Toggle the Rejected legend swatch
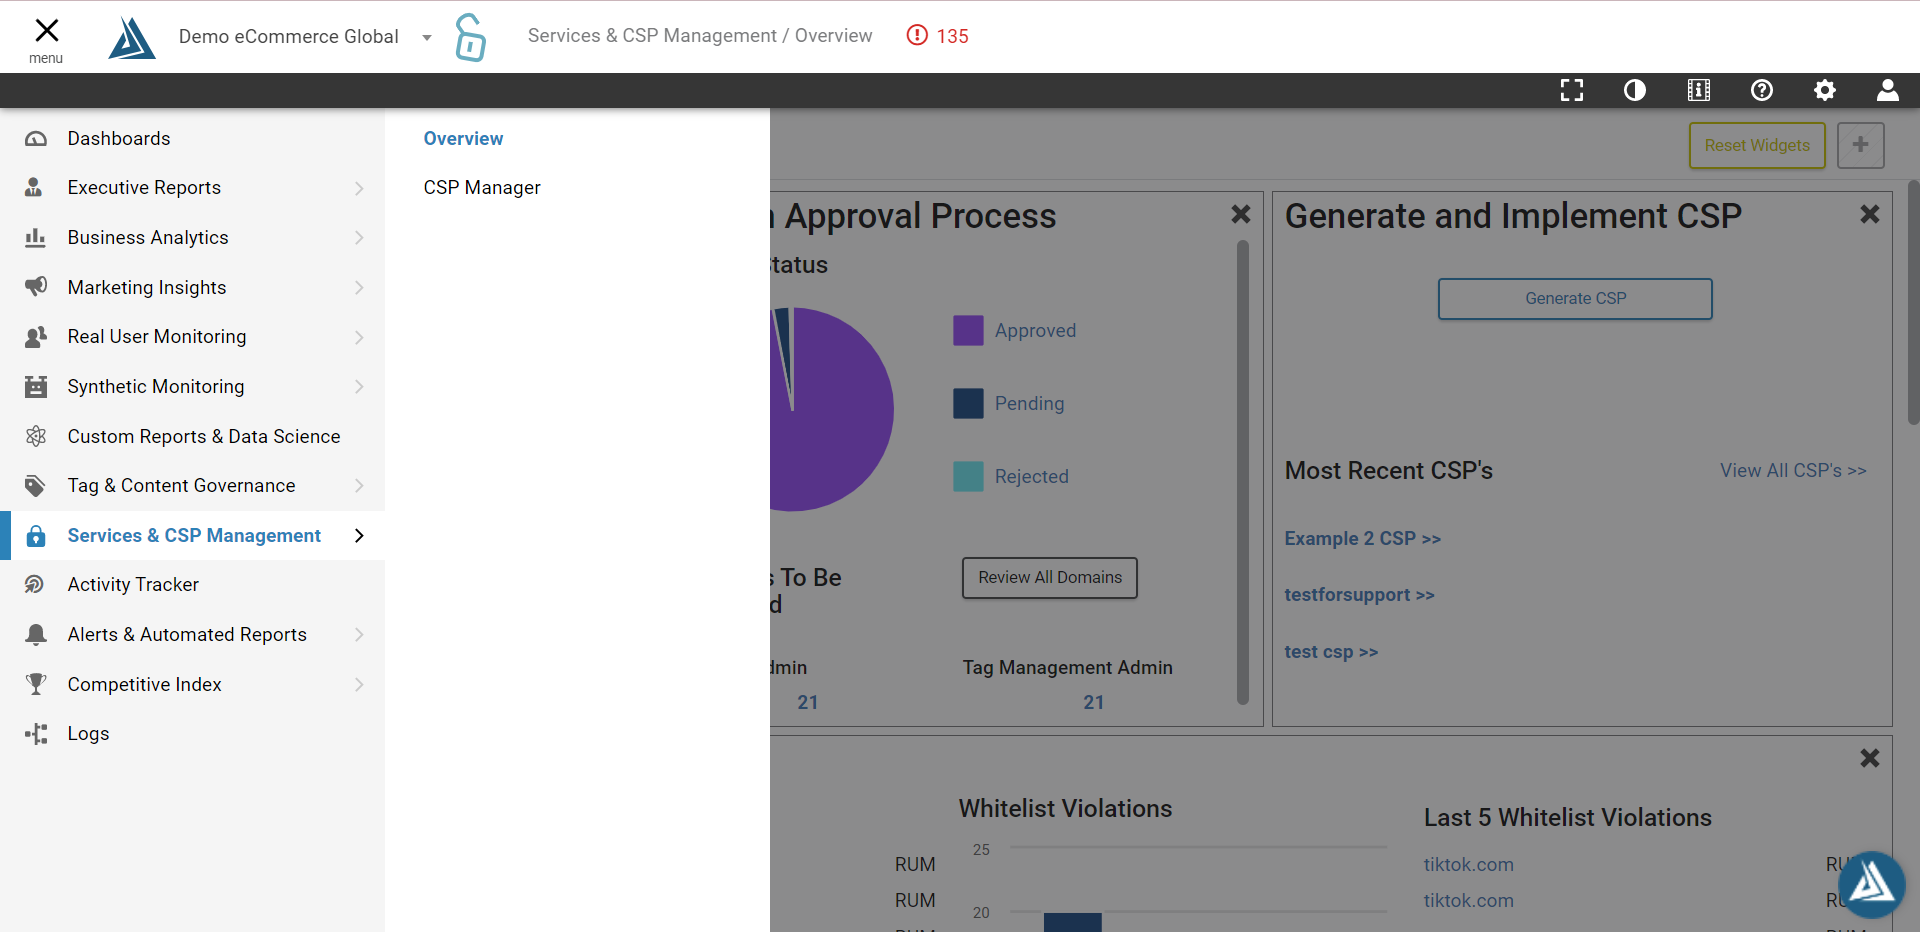 (x=968, y=476)
